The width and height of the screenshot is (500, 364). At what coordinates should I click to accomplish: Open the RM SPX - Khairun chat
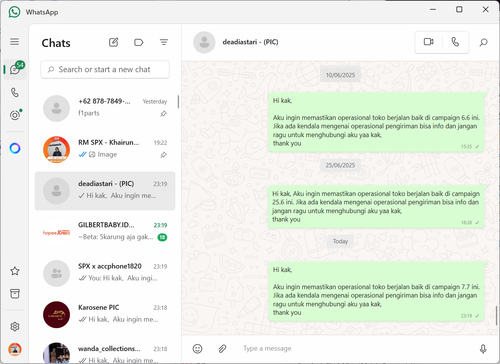[x=105, y=150]
